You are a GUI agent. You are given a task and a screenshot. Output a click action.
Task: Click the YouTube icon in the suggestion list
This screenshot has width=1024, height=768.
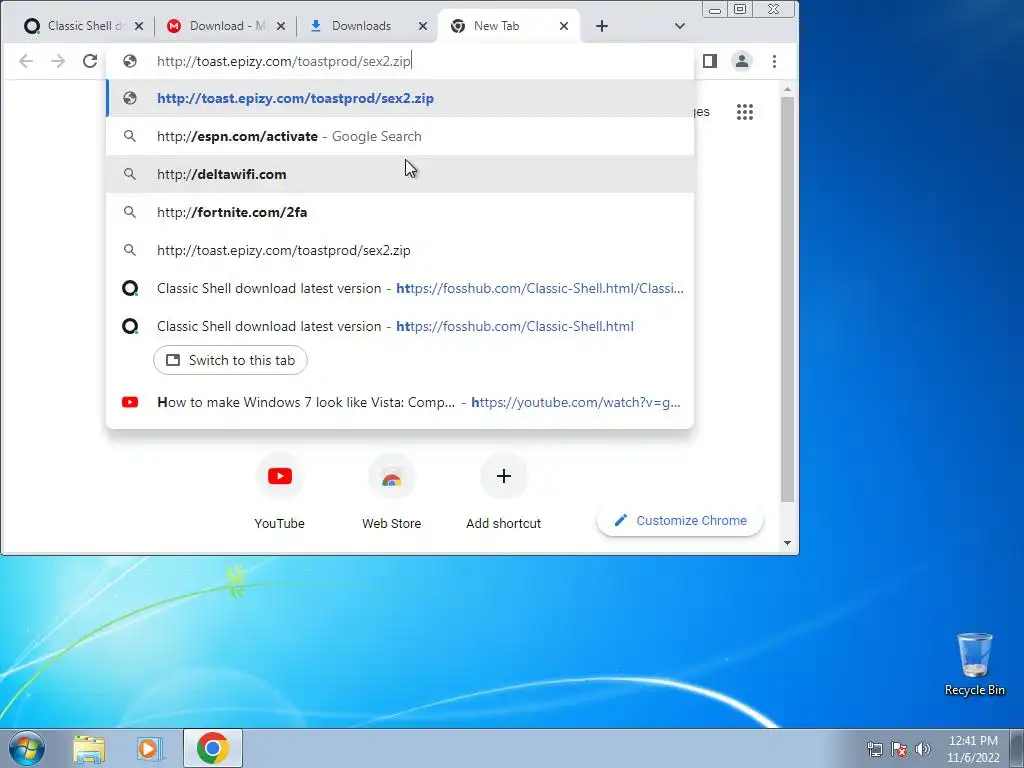[x=130, y=402]
